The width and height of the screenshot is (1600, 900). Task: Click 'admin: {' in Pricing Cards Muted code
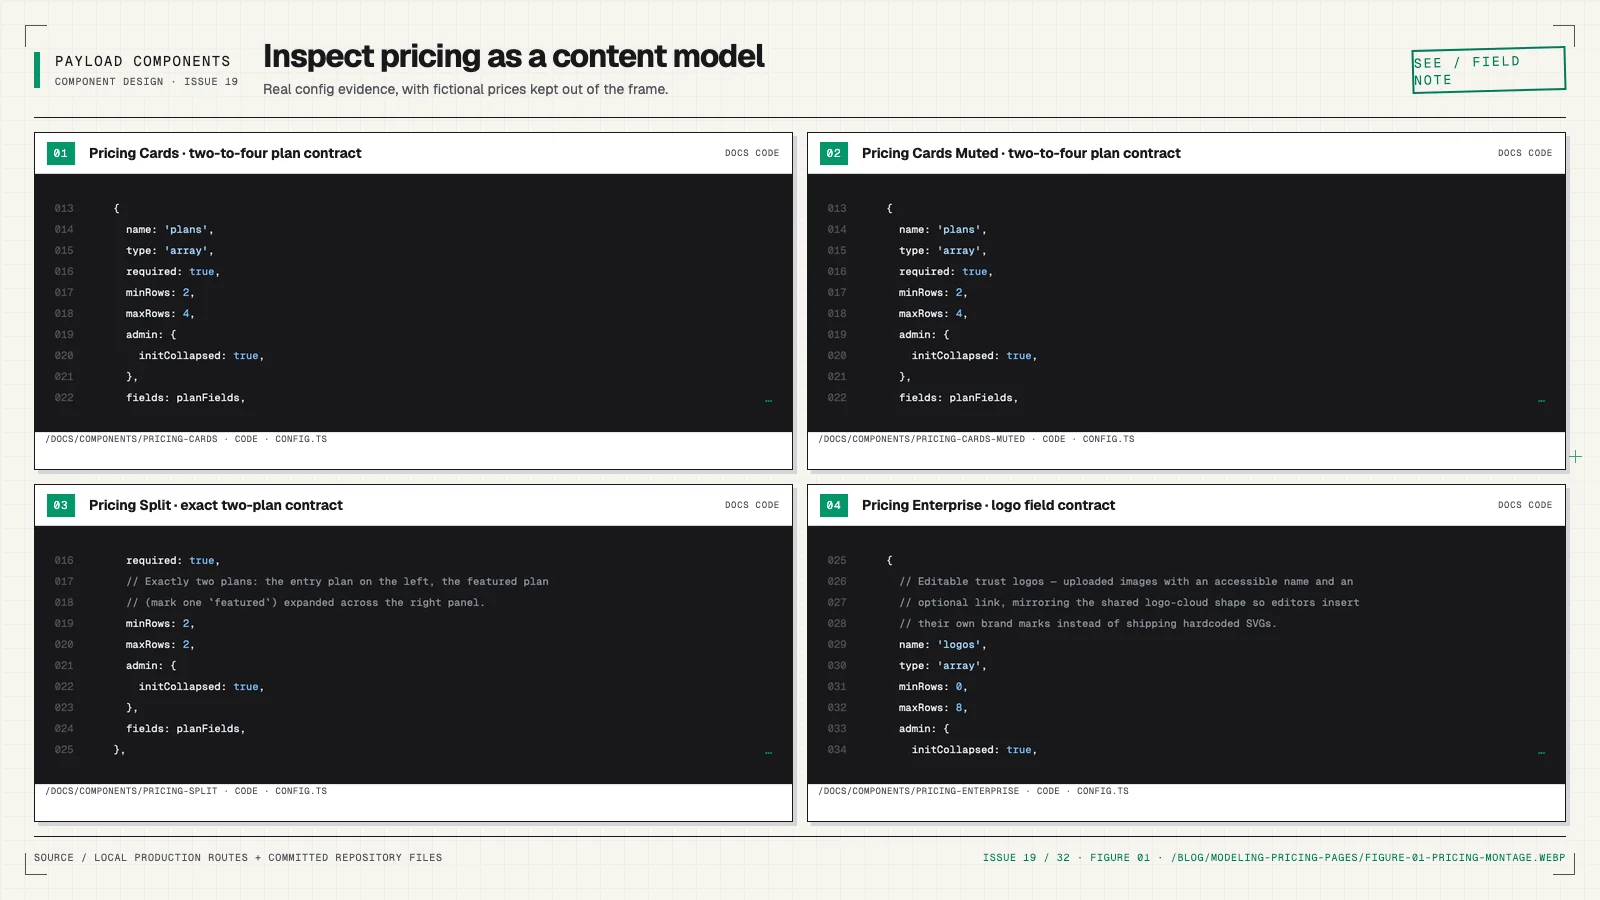(x=924, y=335)
